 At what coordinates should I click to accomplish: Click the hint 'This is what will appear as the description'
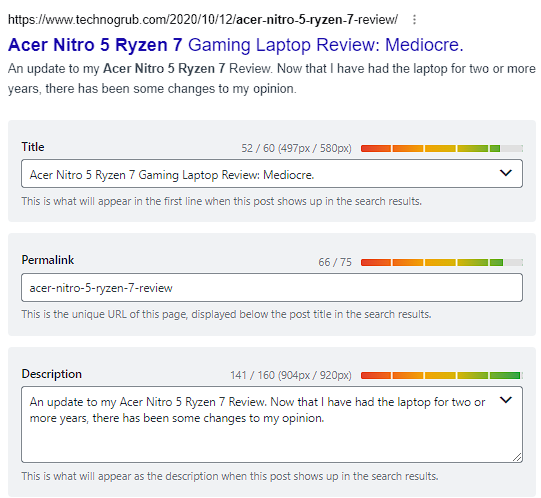coord(230,476)
